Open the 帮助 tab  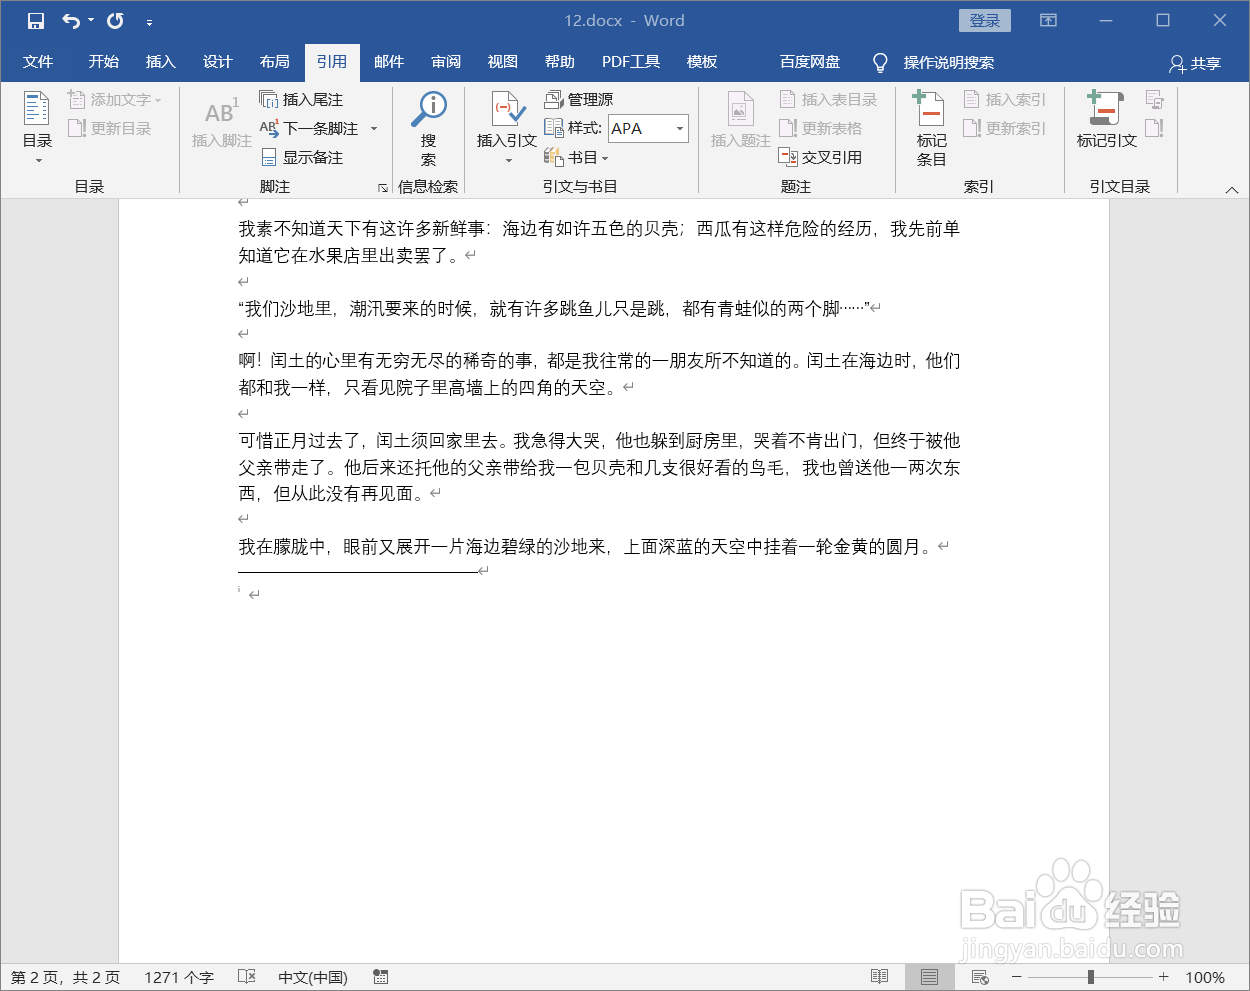coord(560,62)
